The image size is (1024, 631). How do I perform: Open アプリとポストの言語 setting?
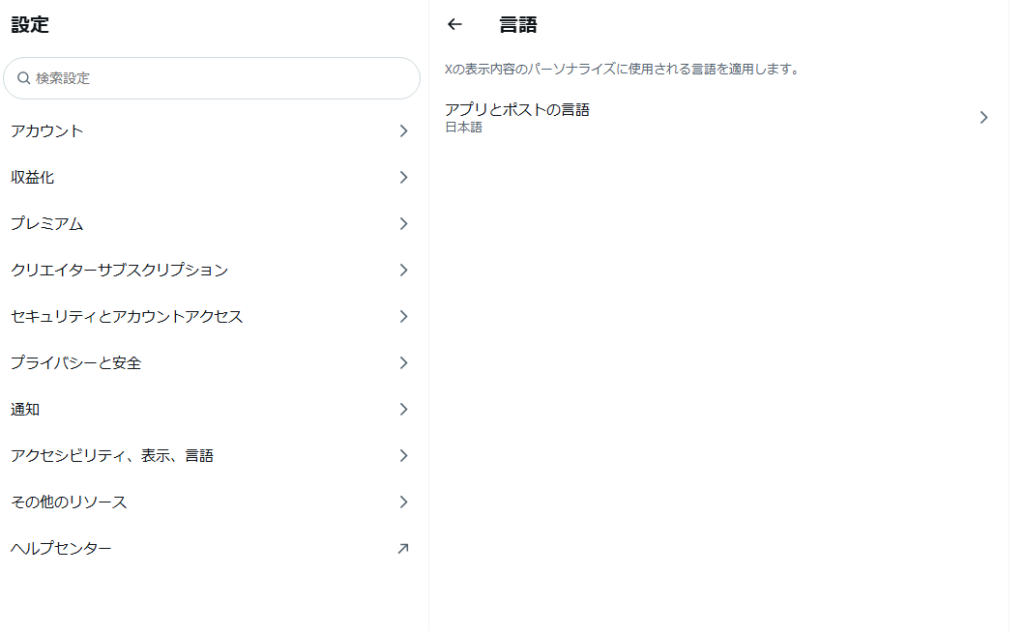tap(517, 110)
